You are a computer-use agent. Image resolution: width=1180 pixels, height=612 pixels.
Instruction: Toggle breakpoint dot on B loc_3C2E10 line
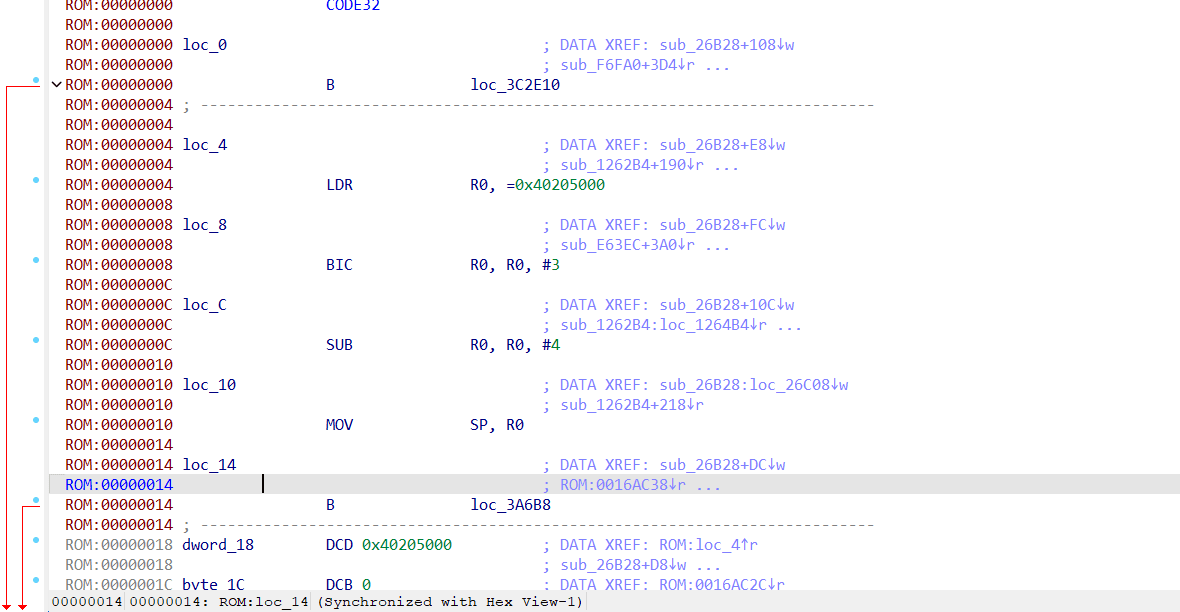tap(35, 80)
